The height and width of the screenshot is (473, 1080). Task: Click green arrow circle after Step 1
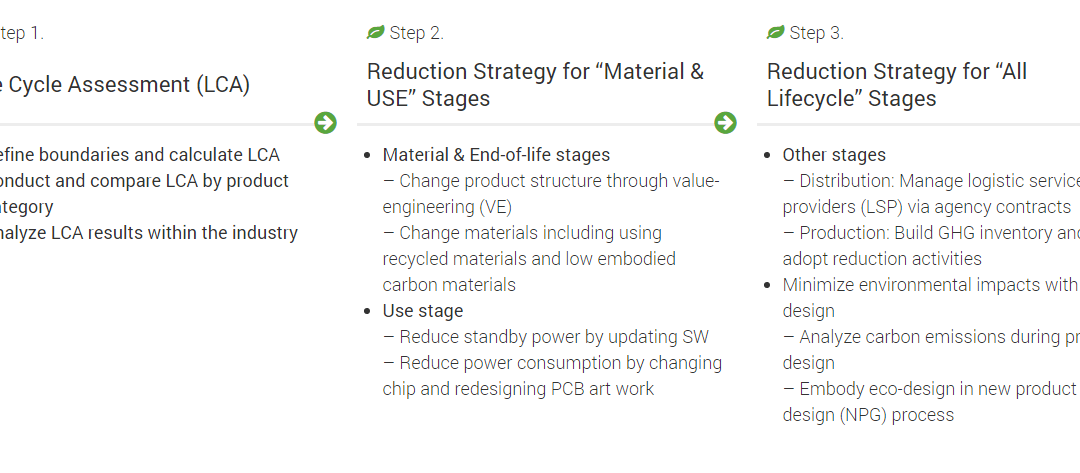[325, 123]
